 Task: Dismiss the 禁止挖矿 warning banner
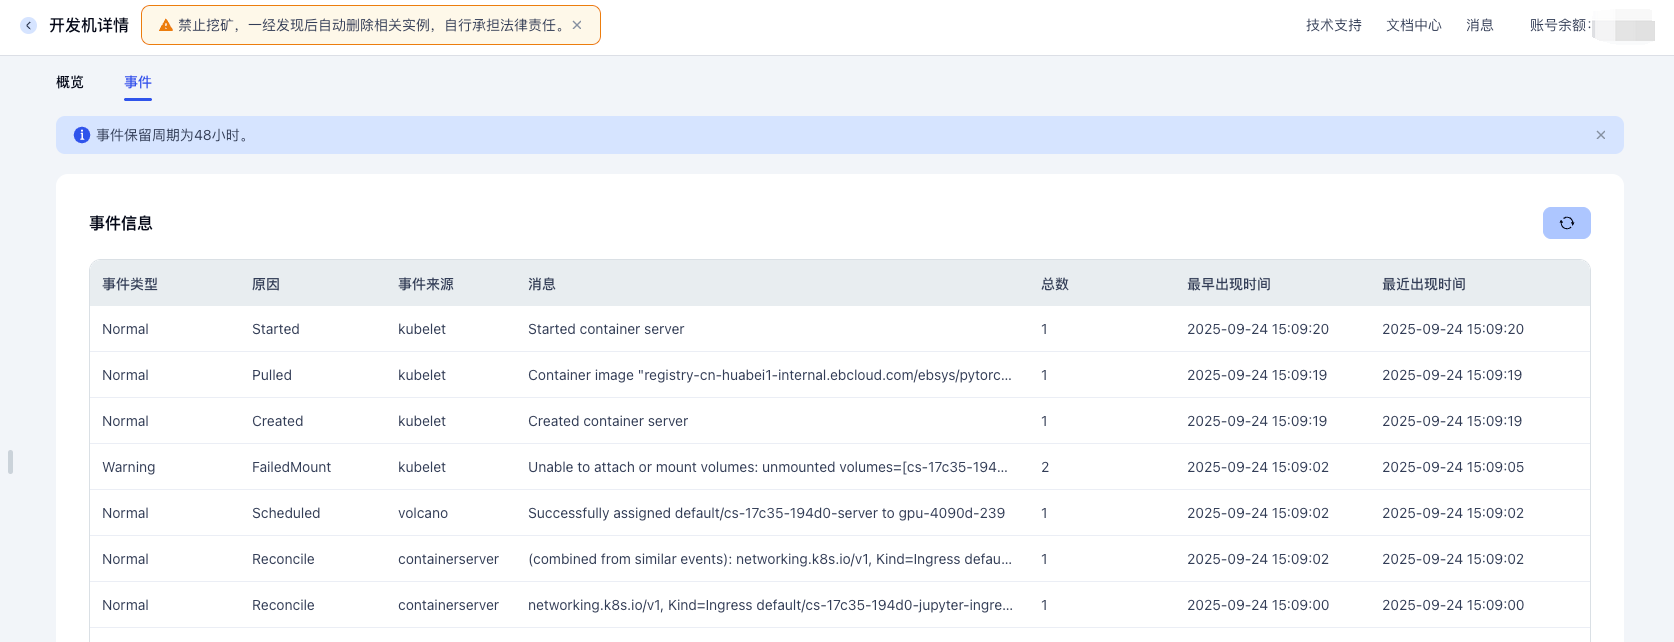click(577, 26)
